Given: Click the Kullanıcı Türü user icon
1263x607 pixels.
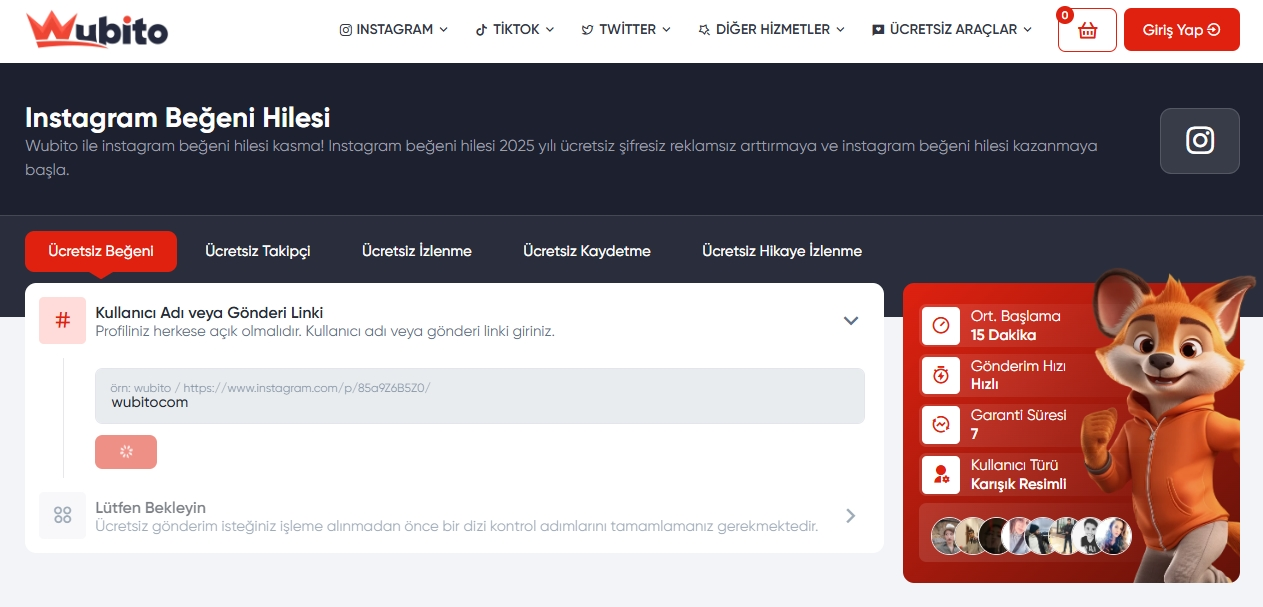Looking at the screenshot, I should [941, 474].
